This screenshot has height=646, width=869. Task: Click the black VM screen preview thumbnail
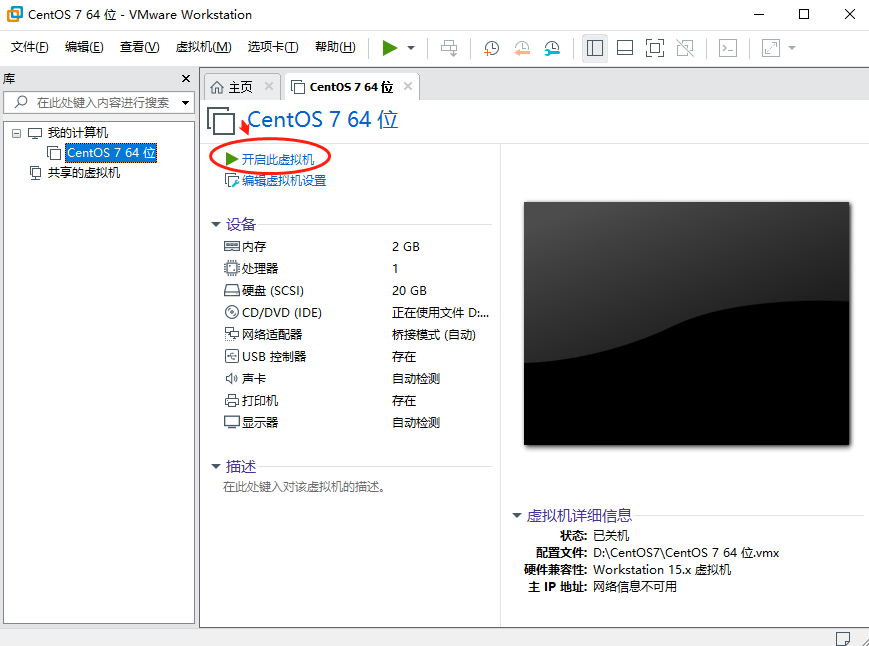686,324
